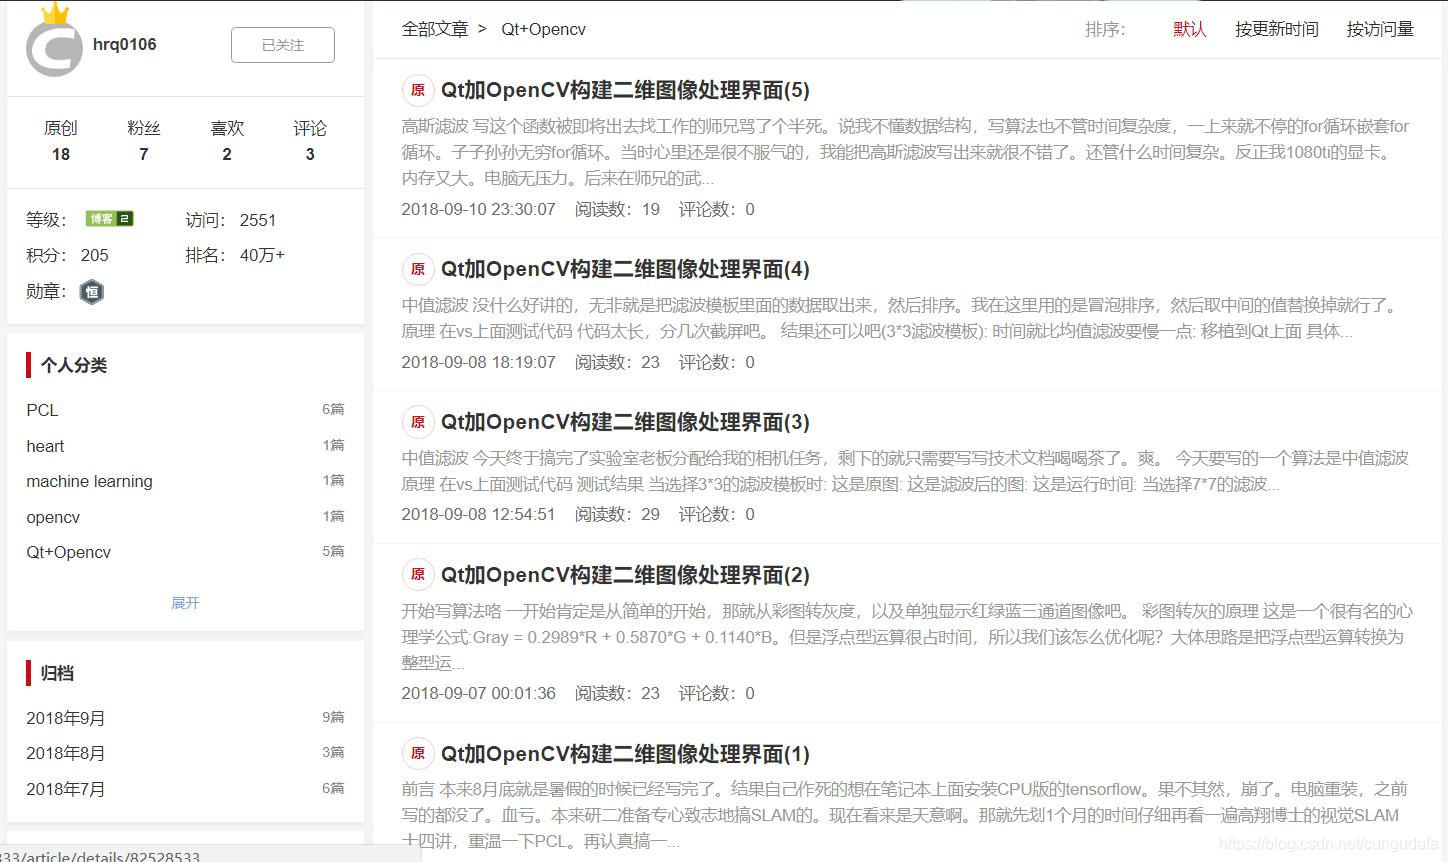Click the 原创 18 stat
The image size is (1448, 862).
pos(61,141)
